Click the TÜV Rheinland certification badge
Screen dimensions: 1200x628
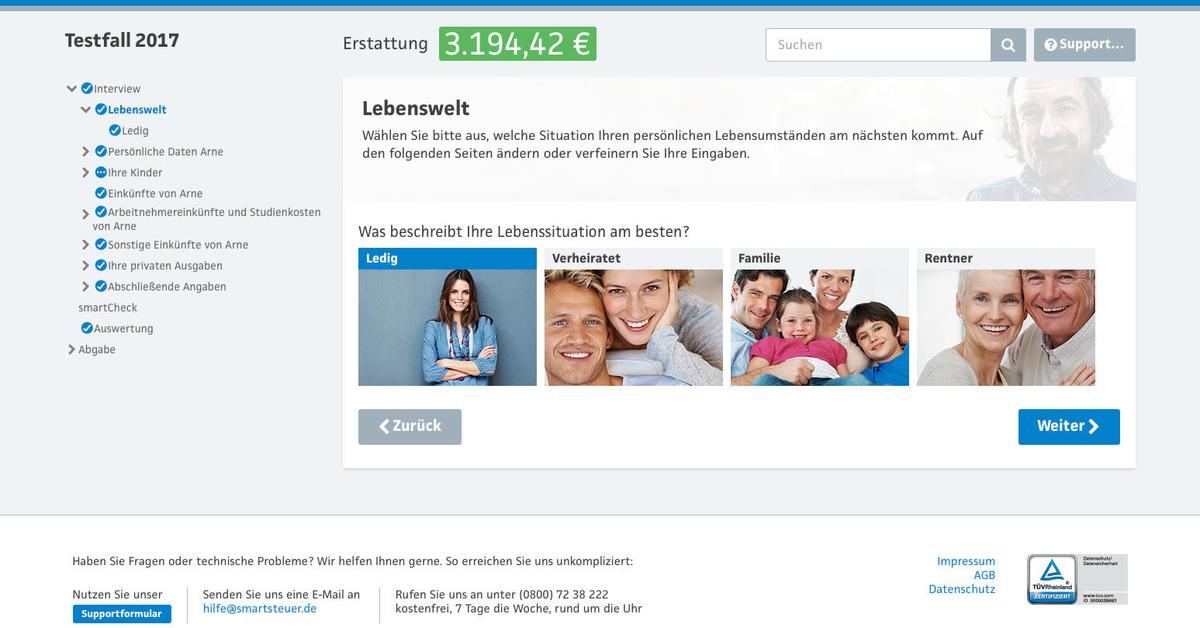coord(1077,580)
